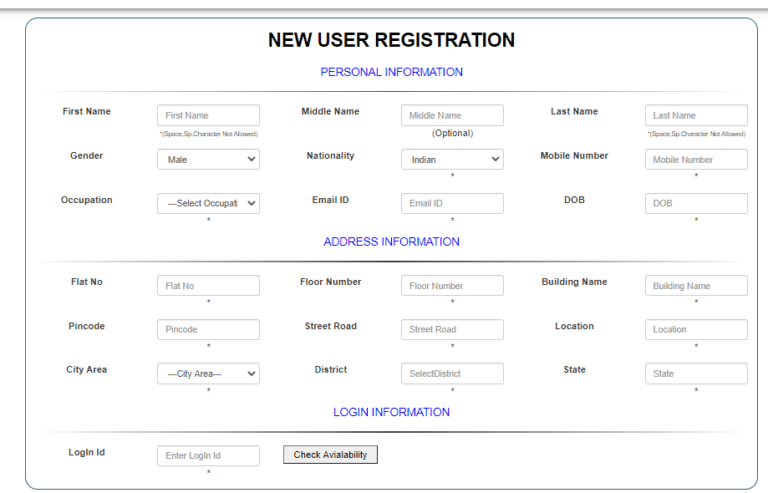Select the Mobile Number field
This screenshot has height=493, width=768.
[x=696, y=160]
